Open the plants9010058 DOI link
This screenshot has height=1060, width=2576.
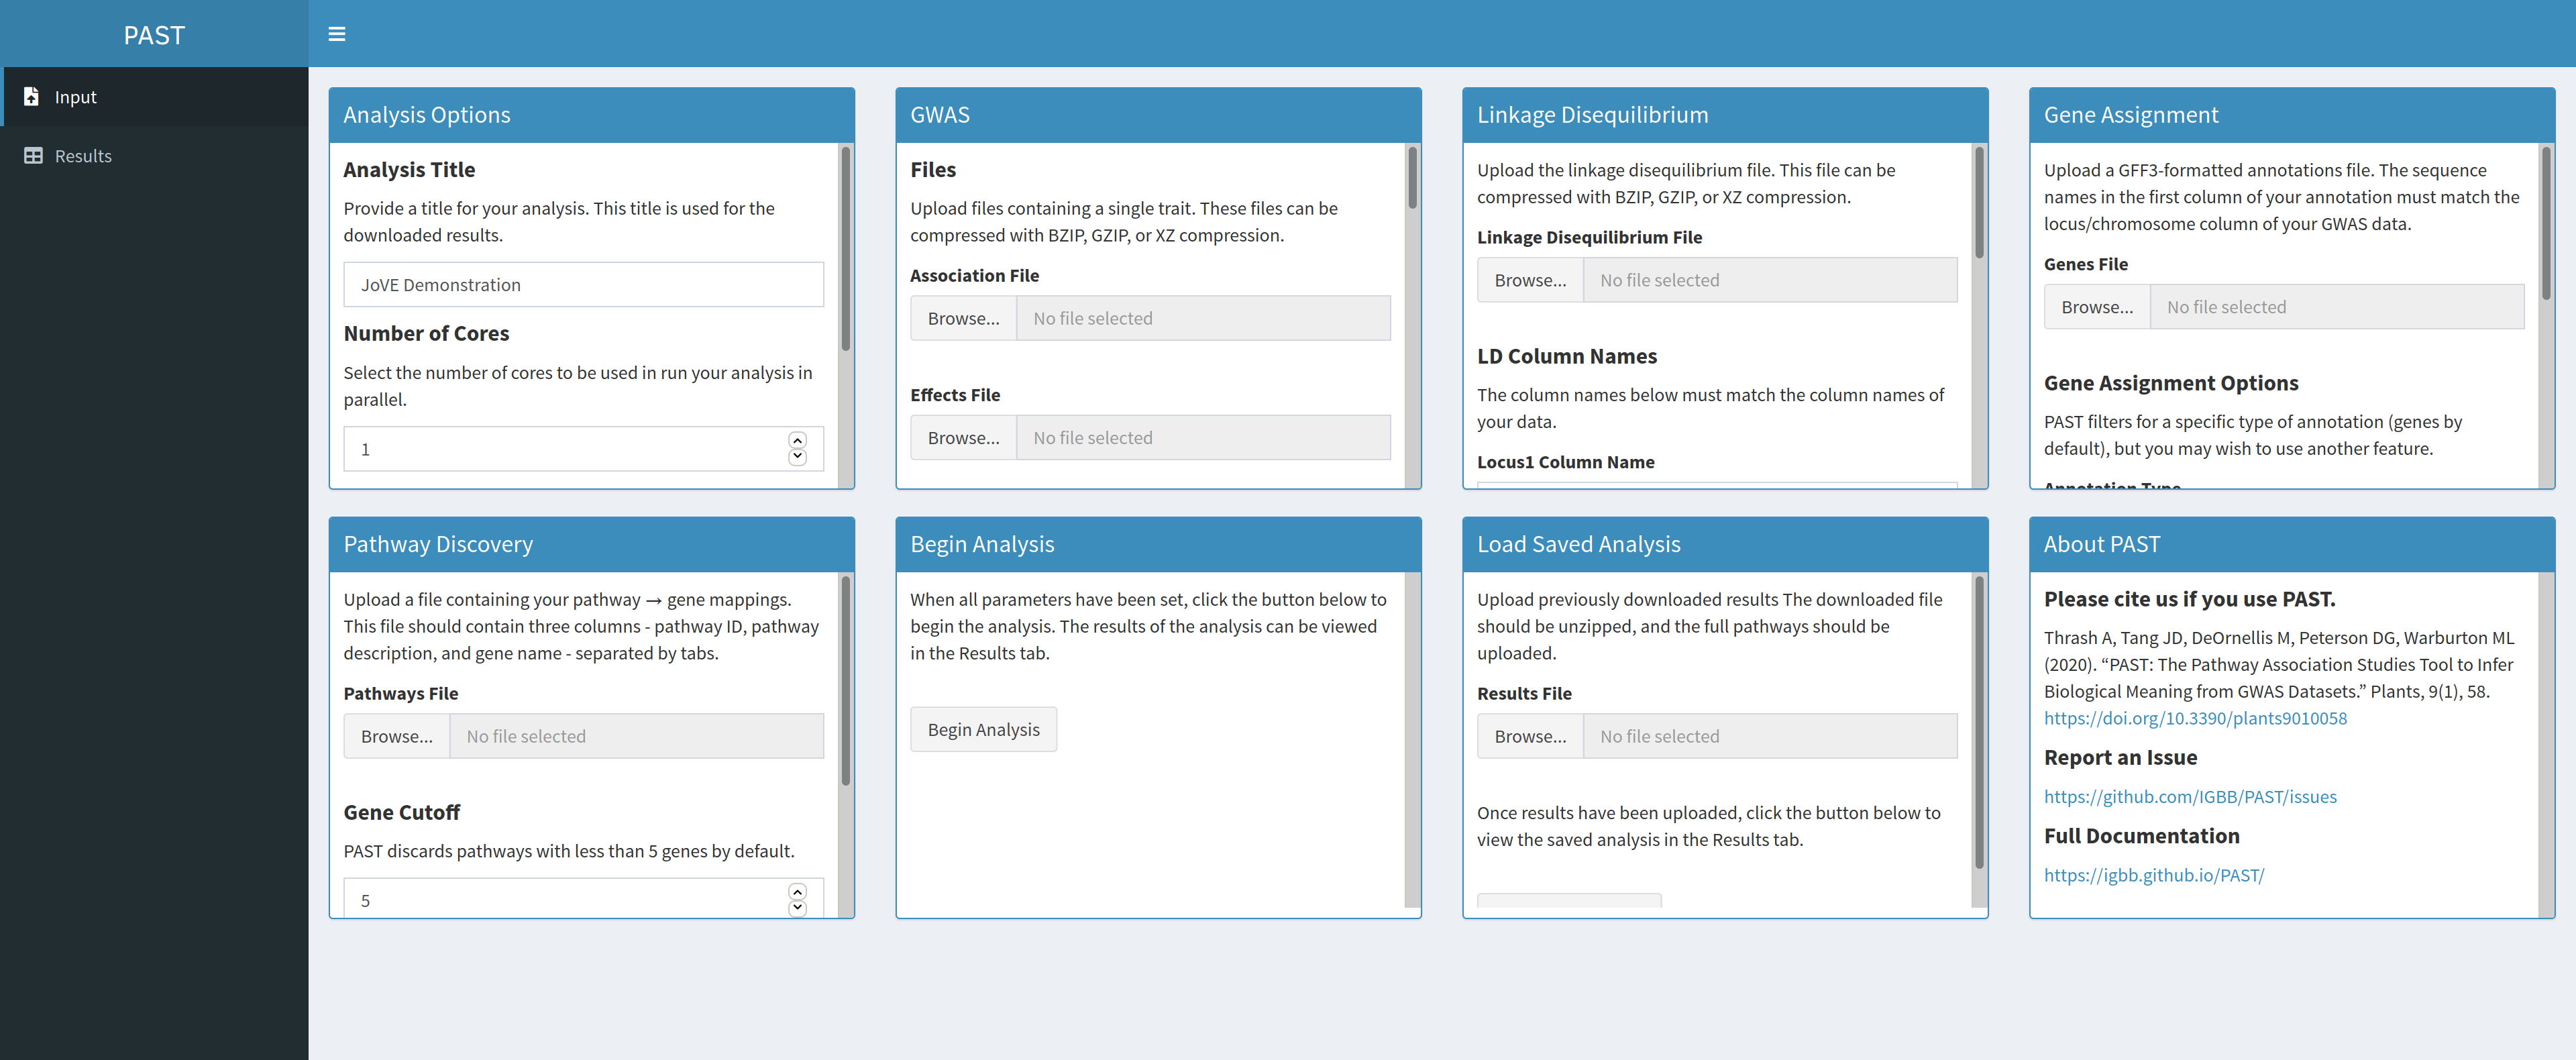[2194, 718]
